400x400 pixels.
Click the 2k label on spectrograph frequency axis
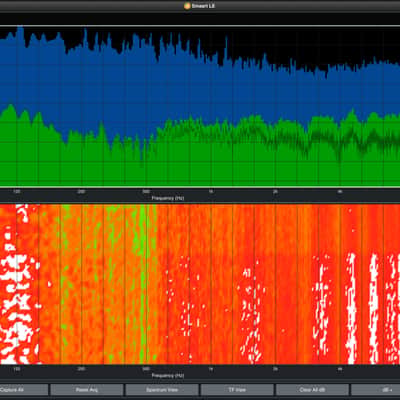click(275, 369)
